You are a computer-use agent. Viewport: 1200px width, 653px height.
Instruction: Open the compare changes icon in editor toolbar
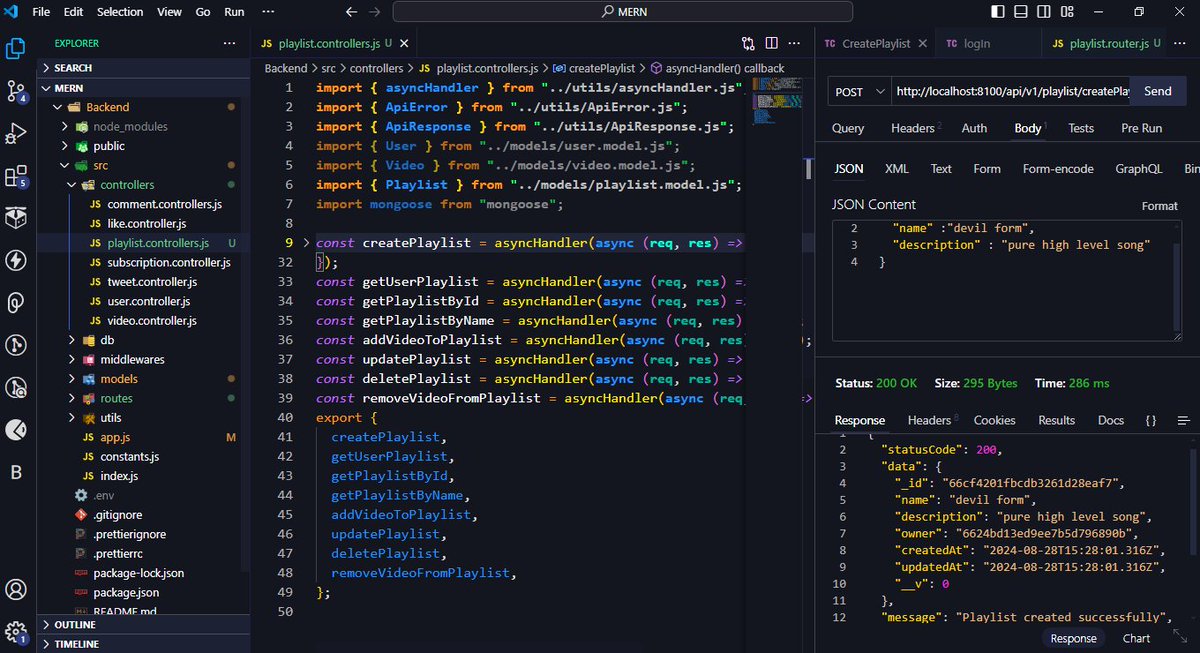(748, 44)
